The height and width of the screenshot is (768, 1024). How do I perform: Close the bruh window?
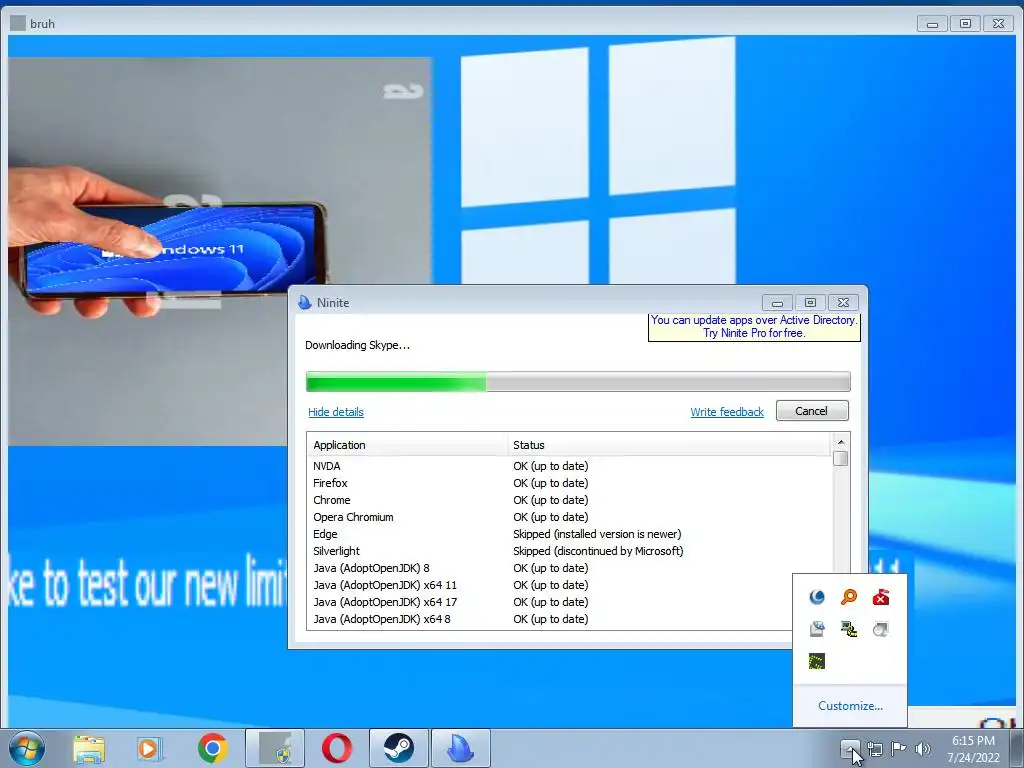pyautogui.click(x=999, y=24)
